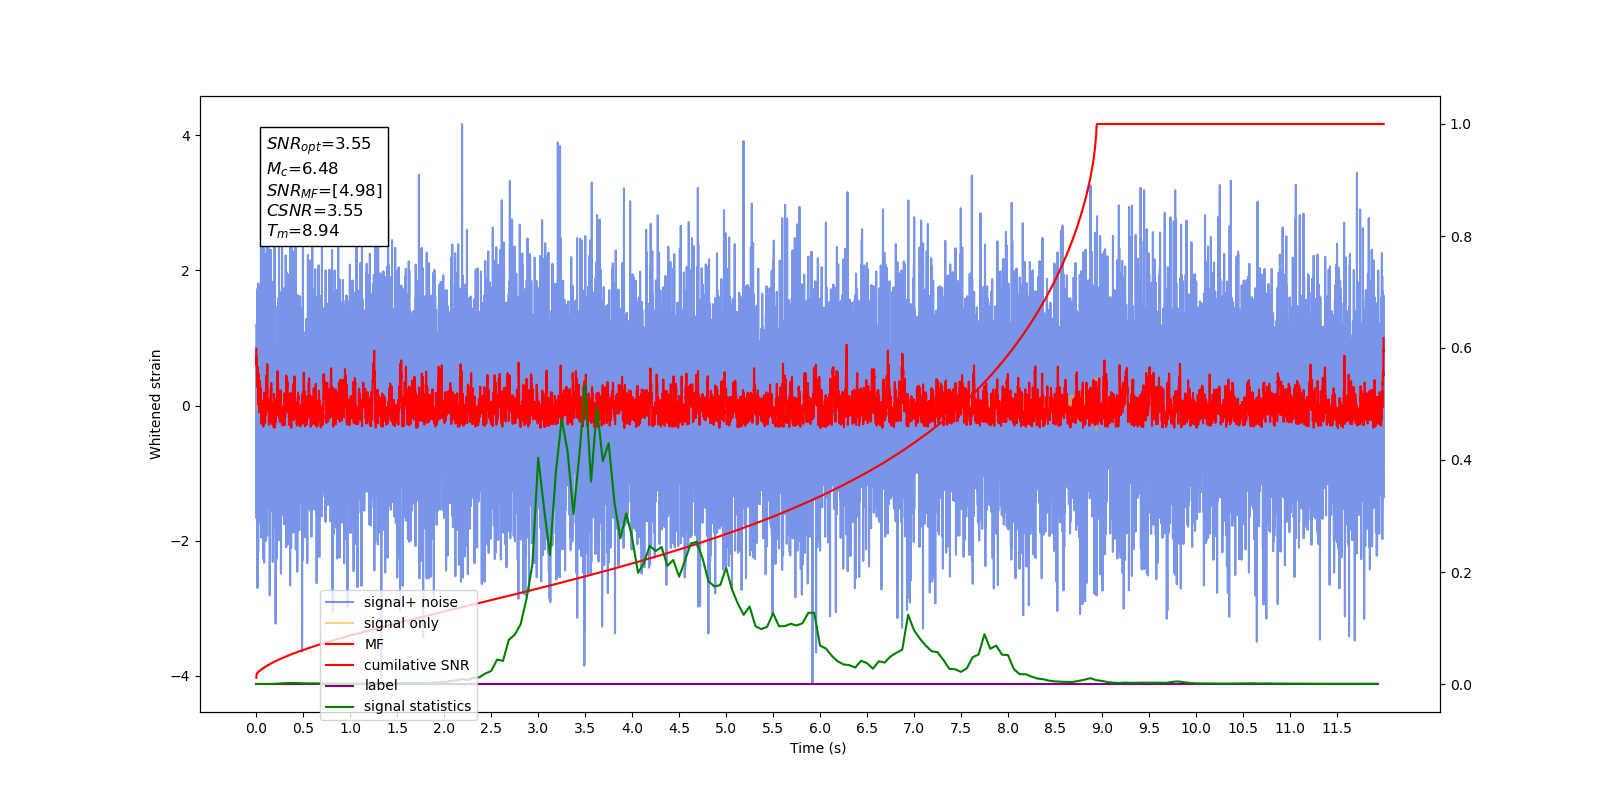The height and width of the screenshot is (800, 1600).
Task: Click the 'label' legend entry
Action: (x=381, y=685)
